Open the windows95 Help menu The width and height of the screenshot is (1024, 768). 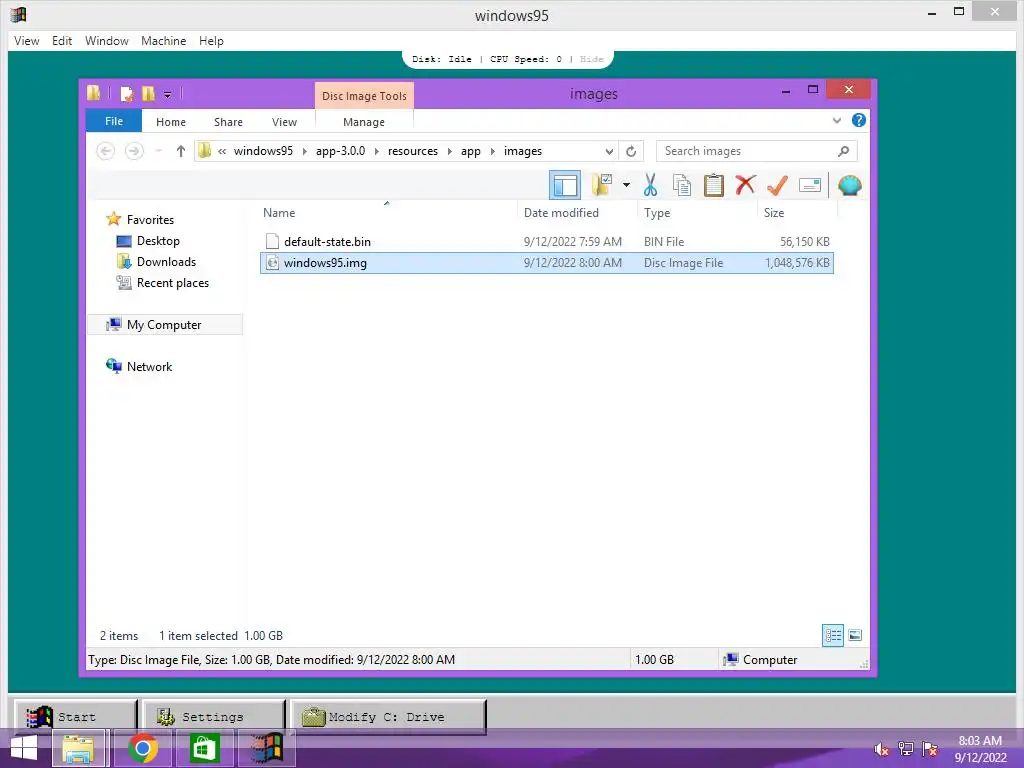pos(211,41)
